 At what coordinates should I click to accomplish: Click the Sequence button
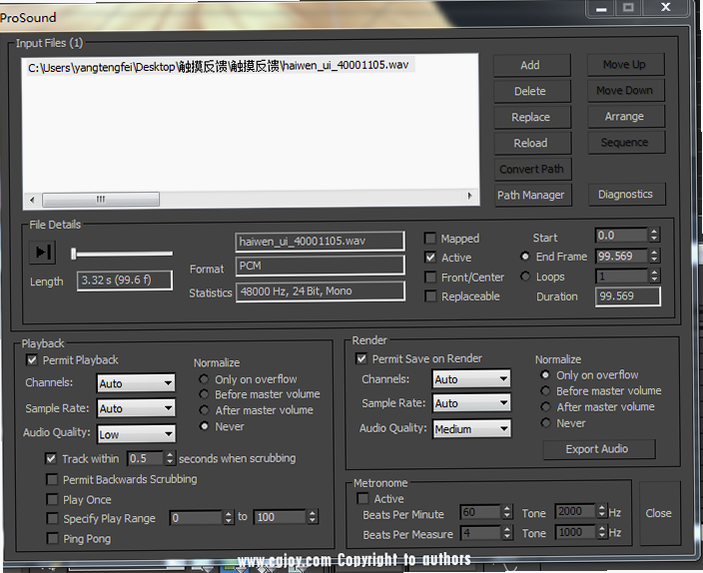pyautogui.click(x=626, y=143)
